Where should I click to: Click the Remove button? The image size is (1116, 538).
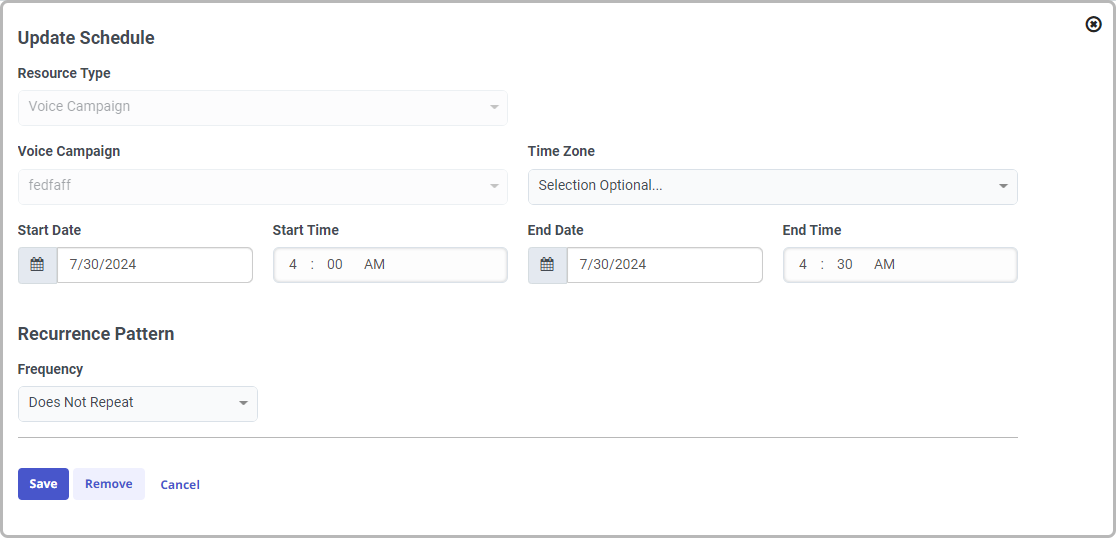pos(109,484)
